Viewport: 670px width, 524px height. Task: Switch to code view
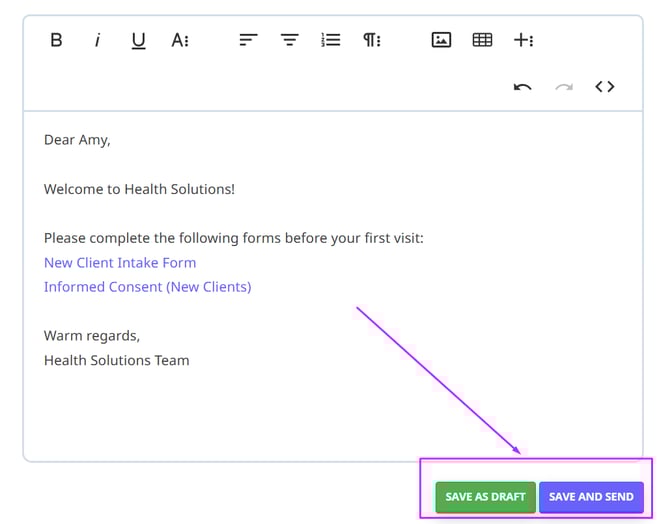click(x=604, y=87)
